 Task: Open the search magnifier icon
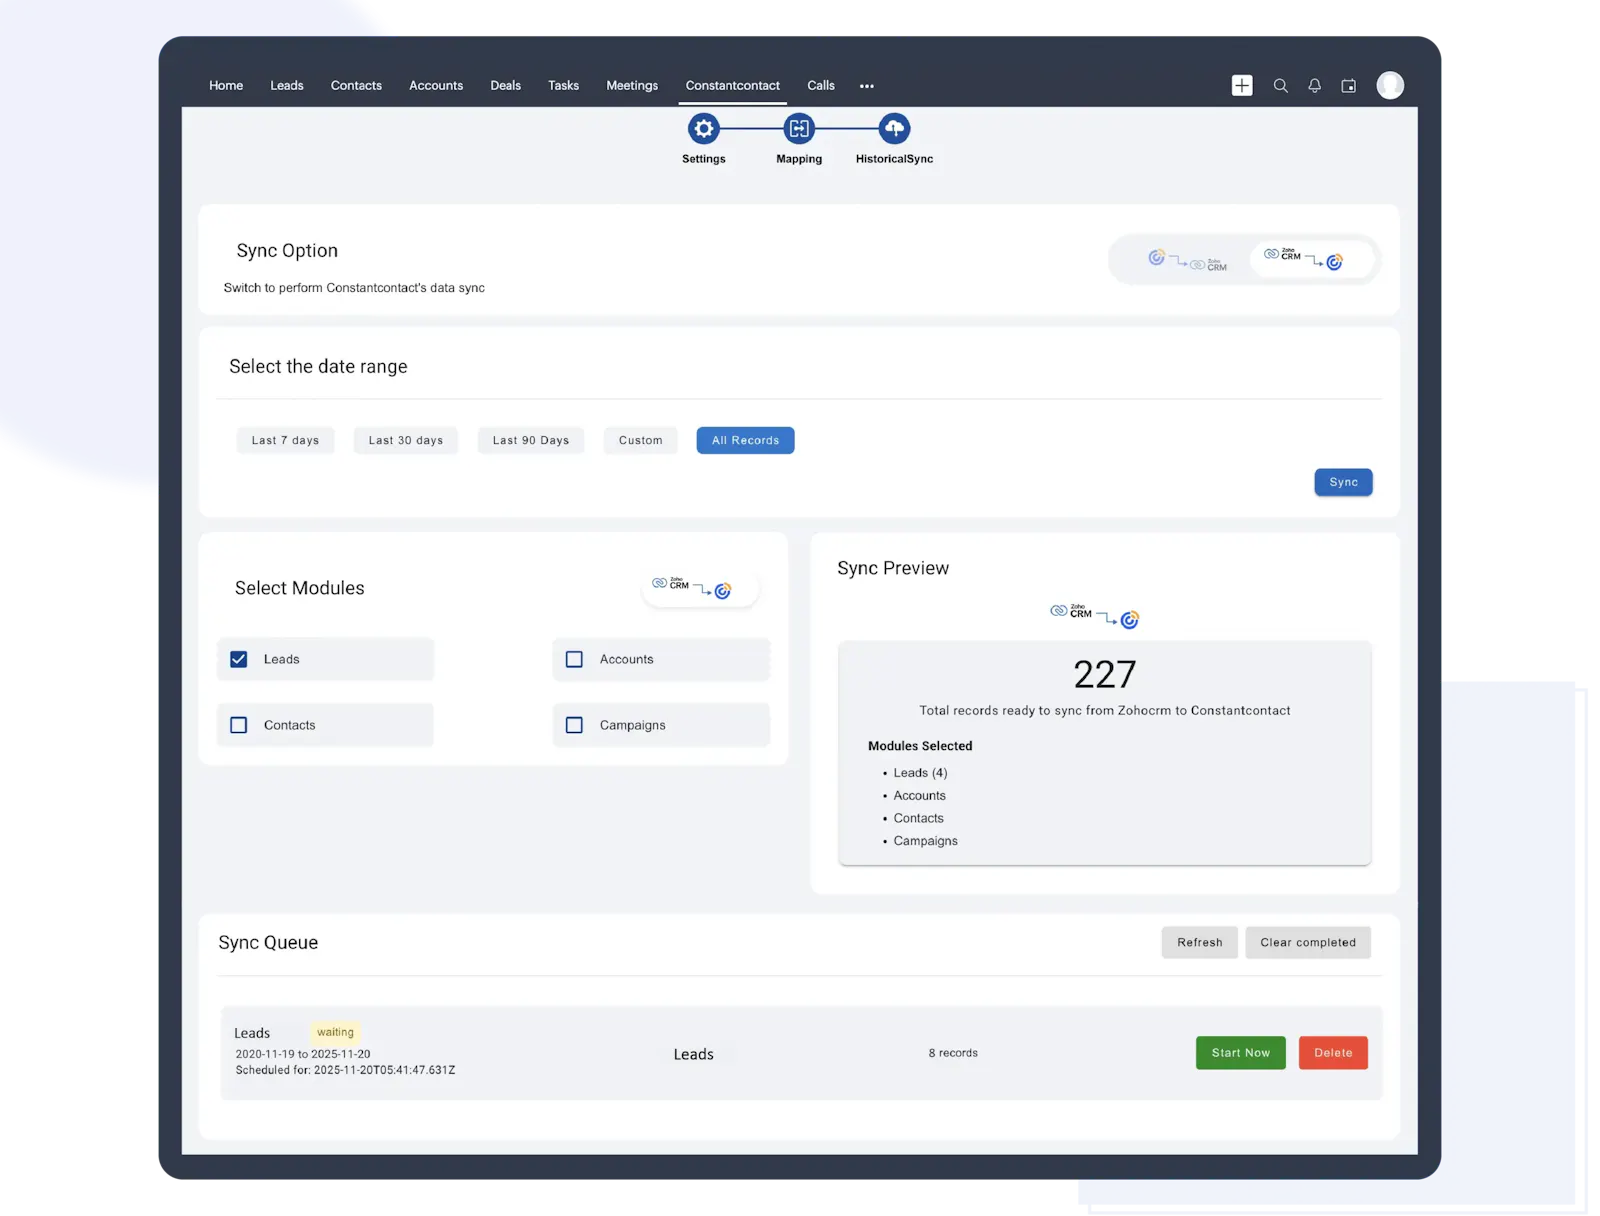click(x=1279, y=86)
